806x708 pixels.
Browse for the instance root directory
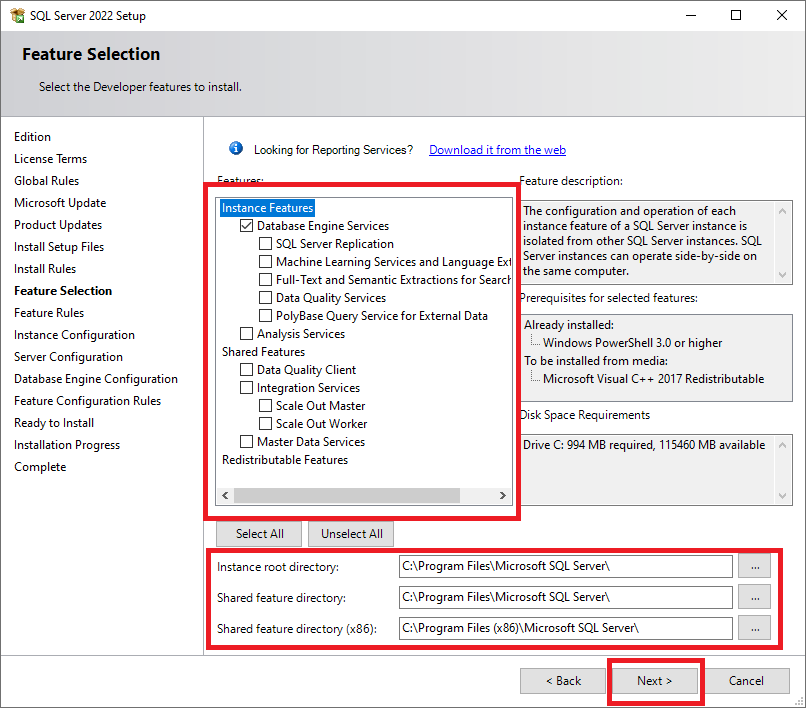tap(754, 566)
